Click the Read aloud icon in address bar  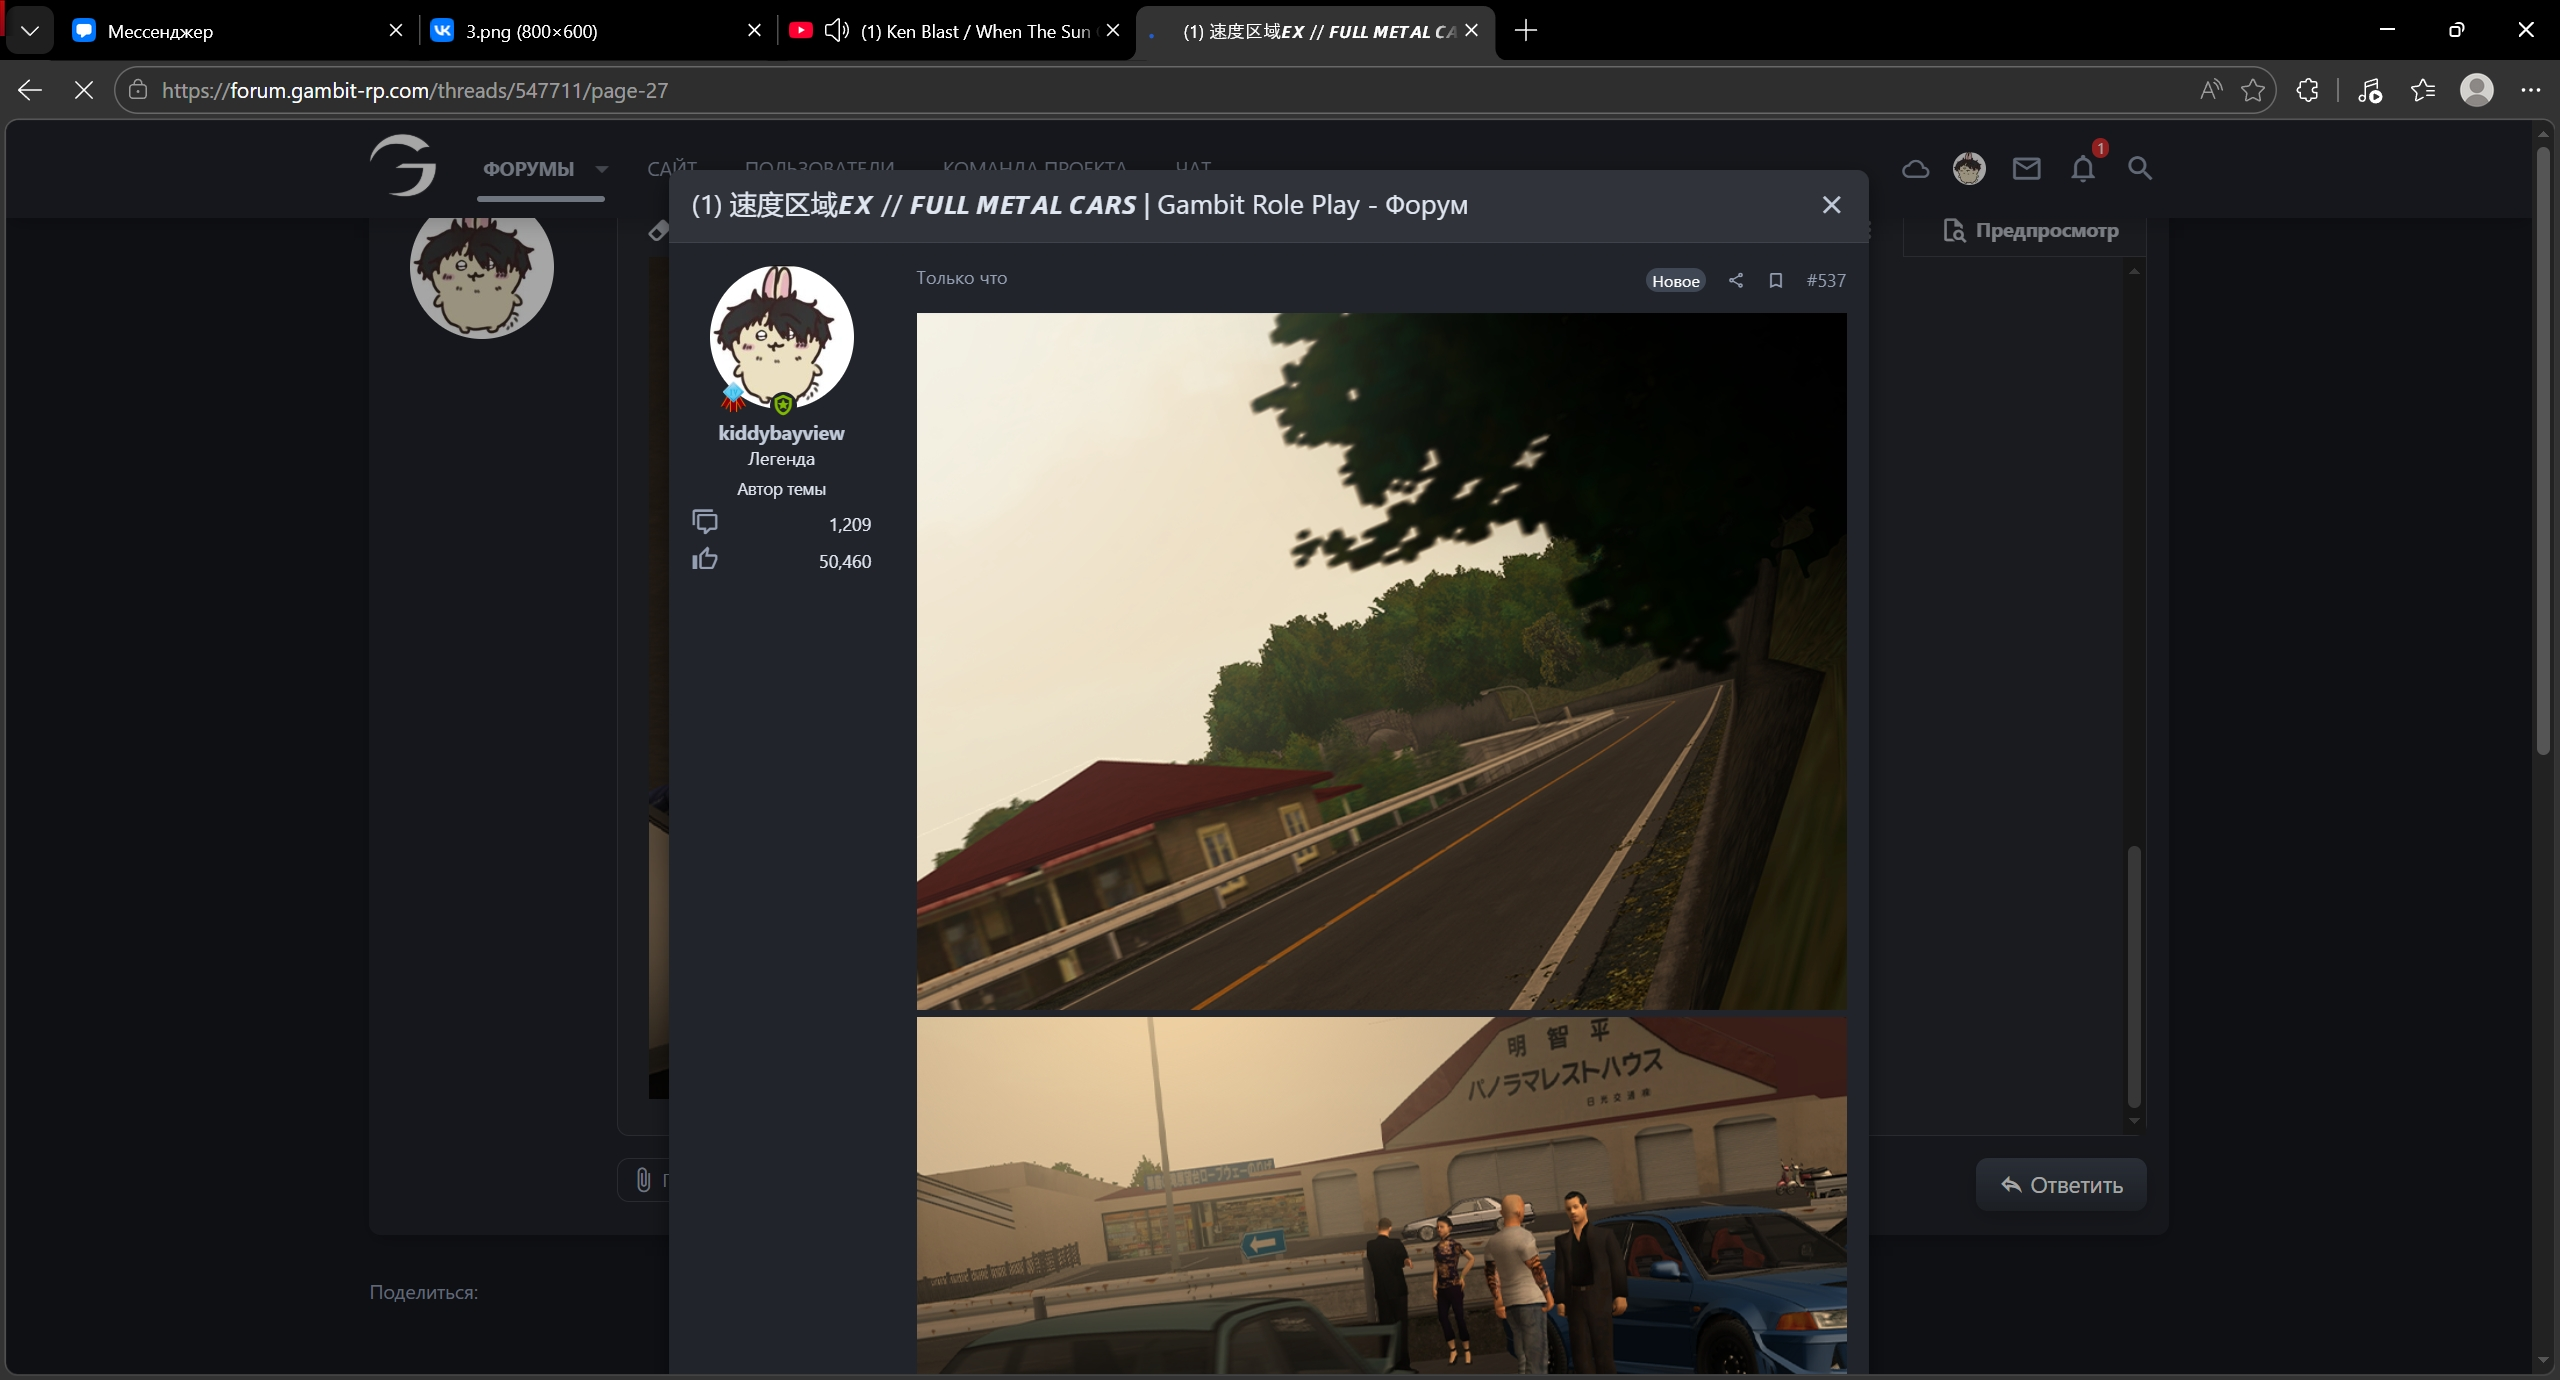[x=2211, y=90]
